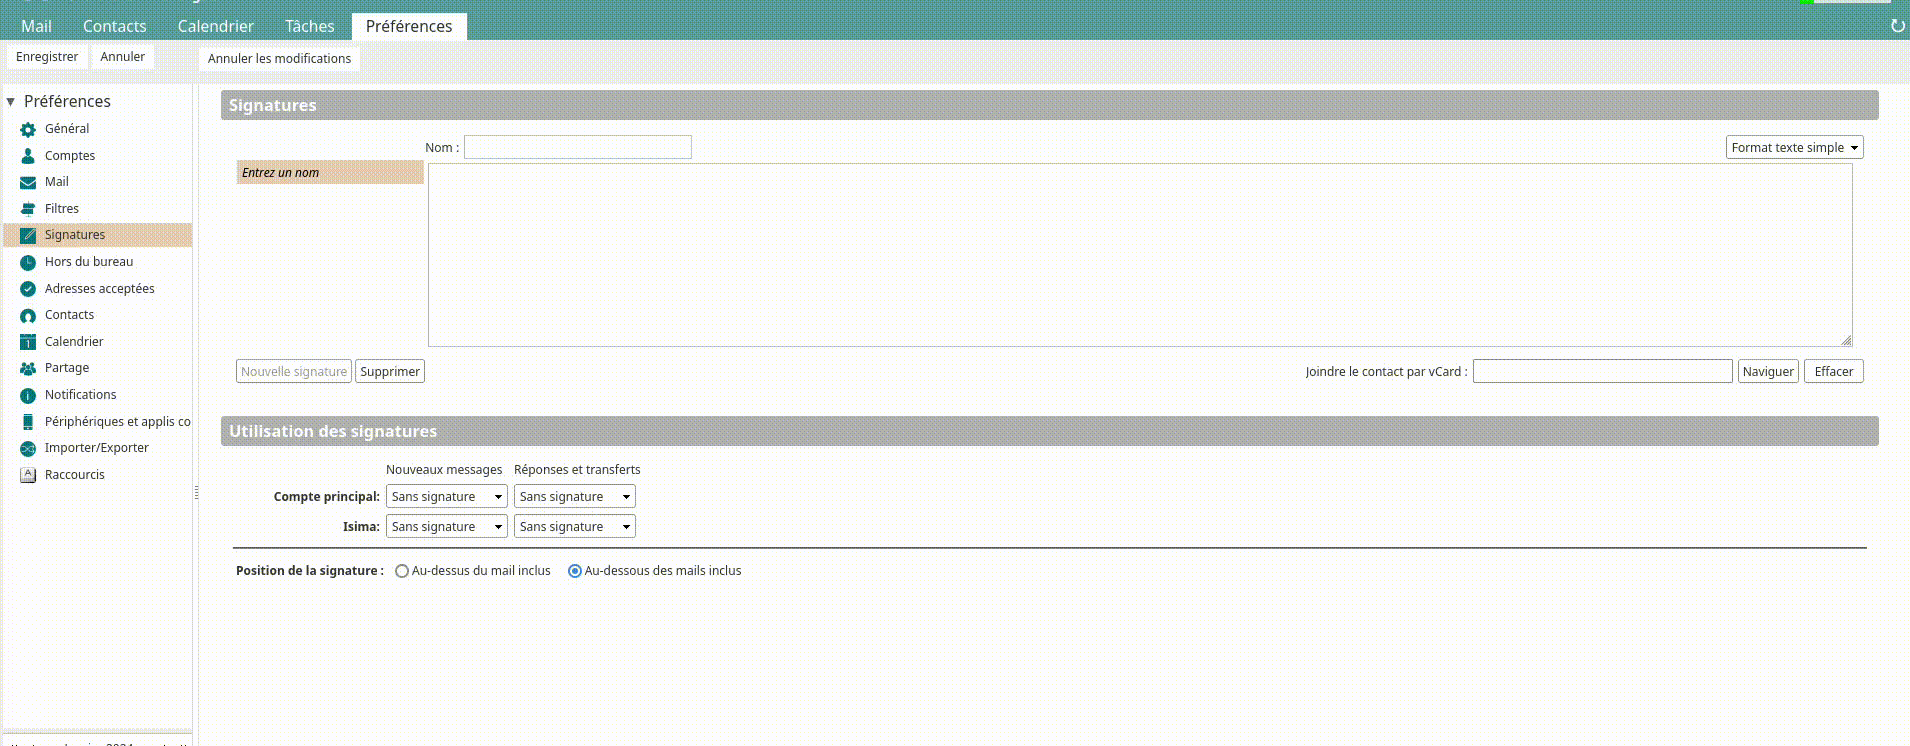Viewport: 1910px width, 746px height.
Task: Select Au-dessous des mails inclus option
Action: point(575,571)
